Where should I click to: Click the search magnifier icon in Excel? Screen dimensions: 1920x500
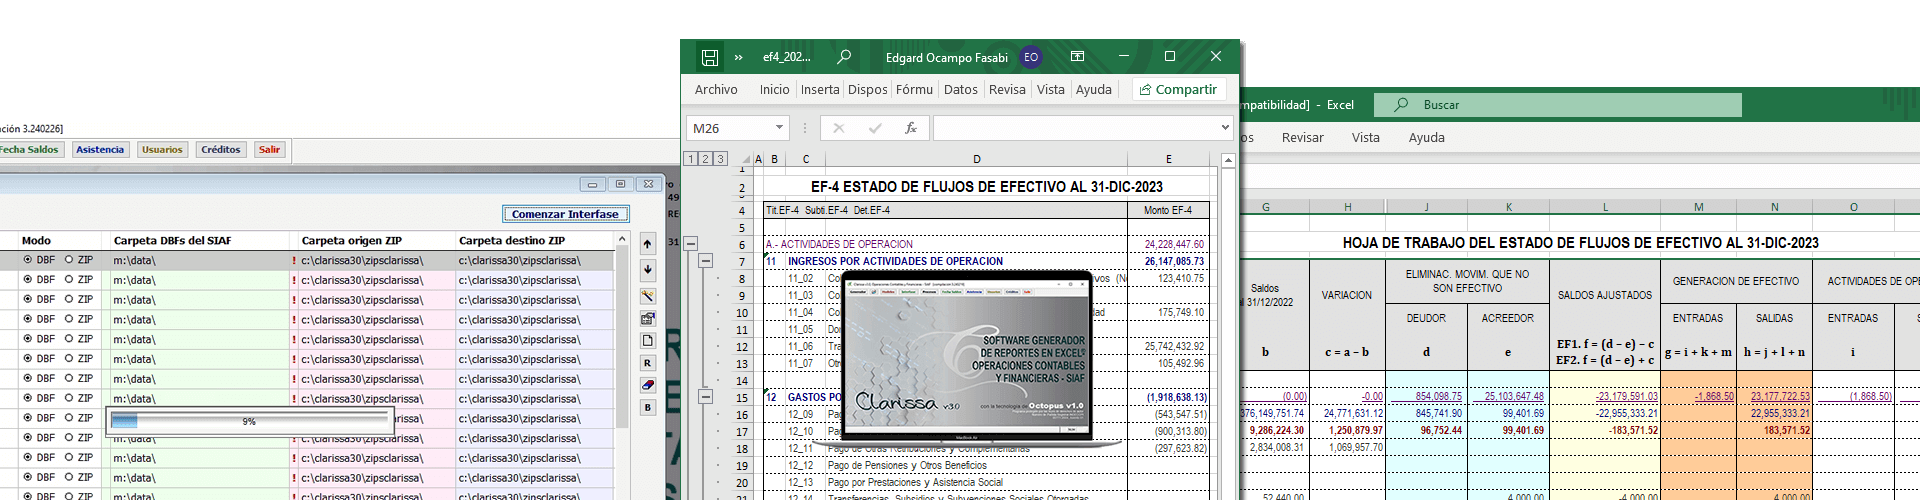pos(844,57)
